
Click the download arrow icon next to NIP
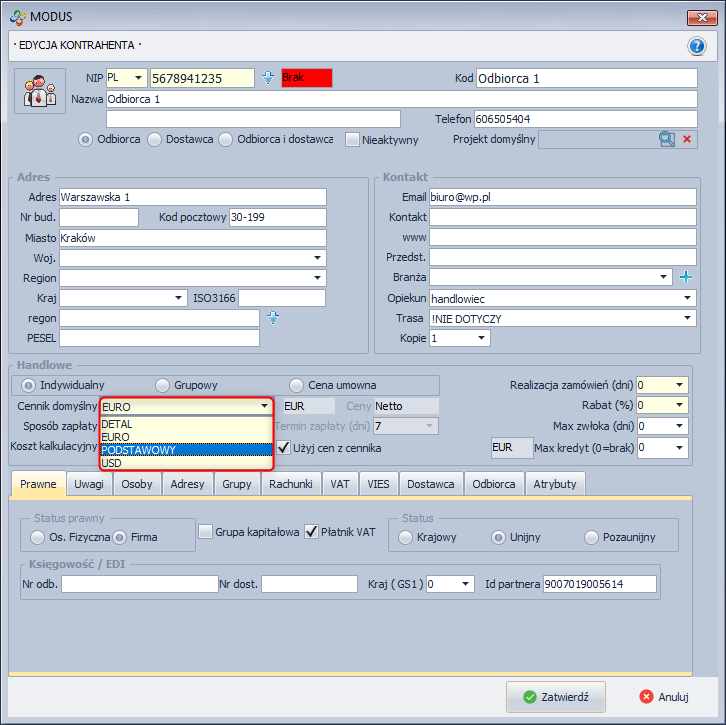(268, 78)
